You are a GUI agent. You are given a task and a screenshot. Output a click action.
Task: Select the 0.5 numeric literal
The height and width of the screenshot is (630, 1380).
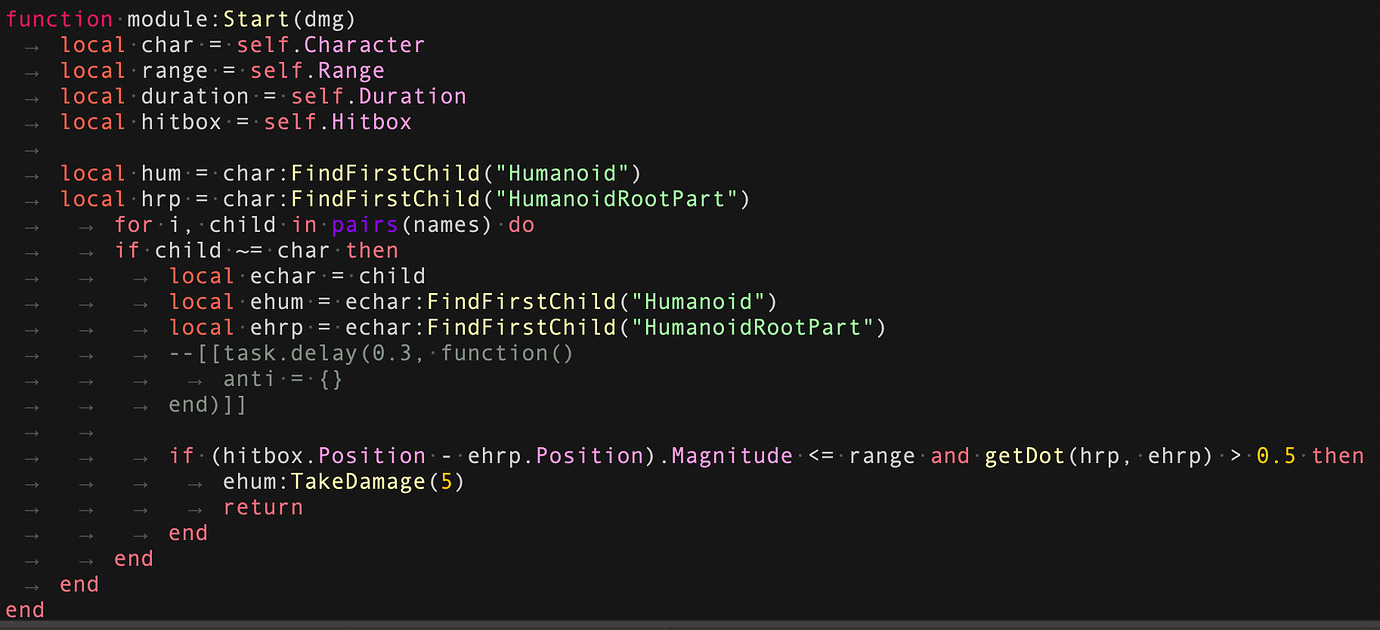pos(1276,455)
